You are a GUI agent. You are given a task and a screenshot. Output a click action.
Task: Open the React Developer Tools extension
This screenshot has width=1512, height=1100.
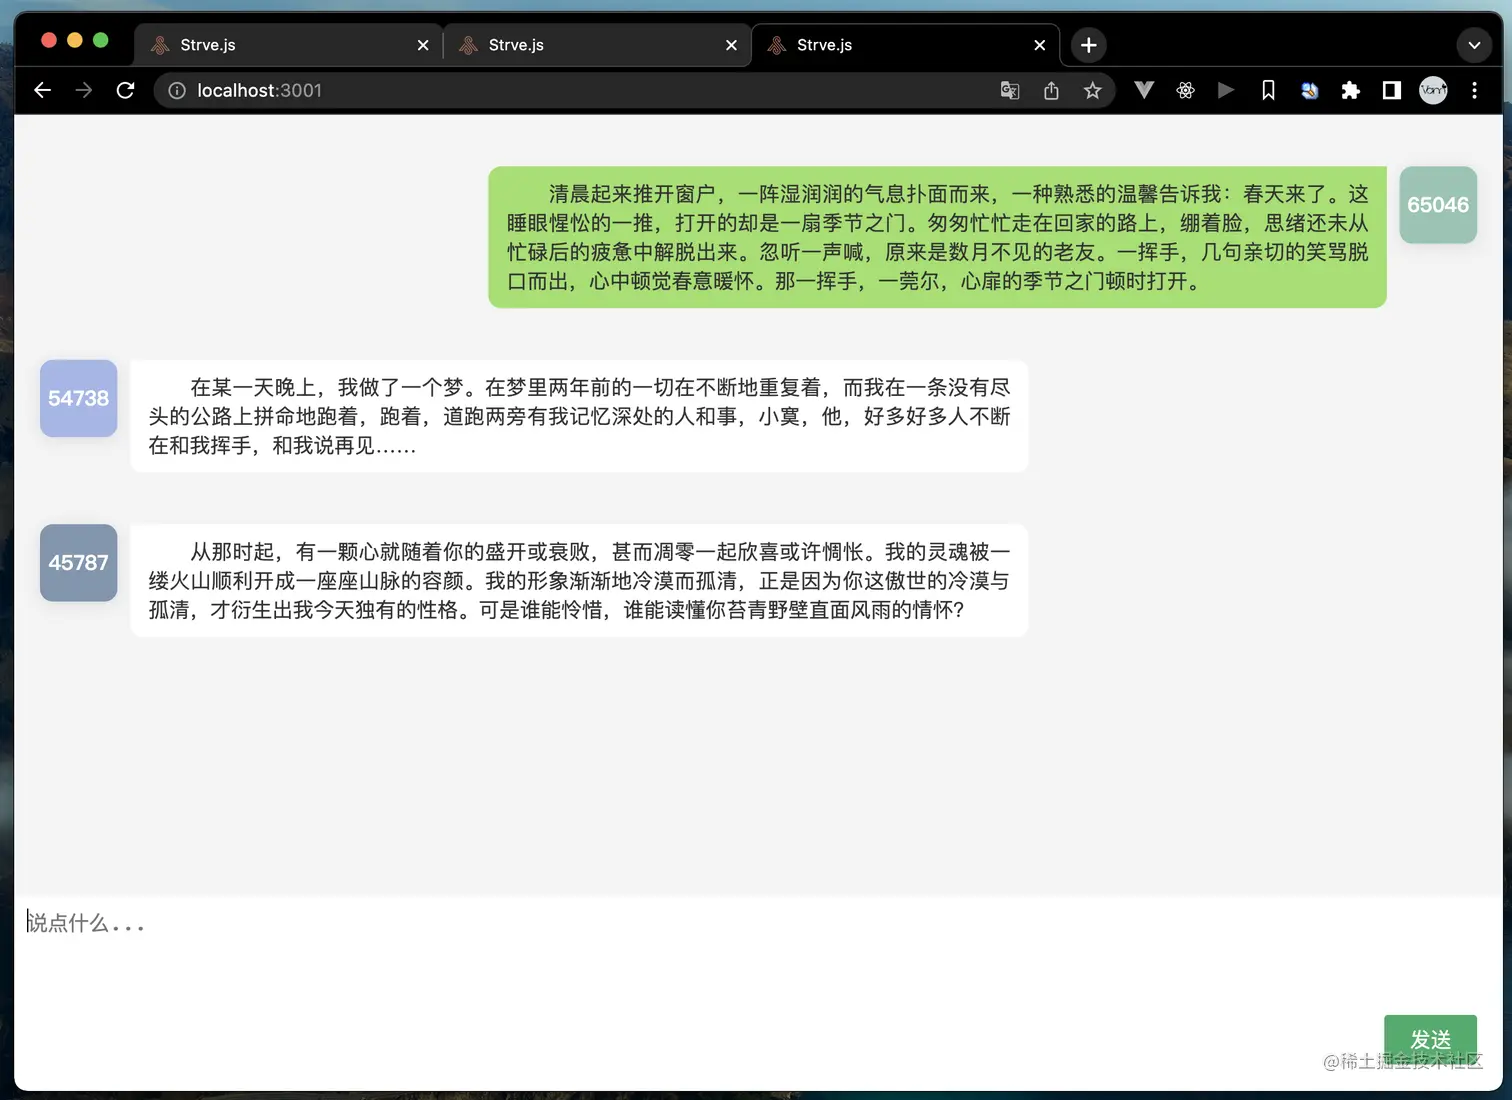click(x=1185, y=90)
